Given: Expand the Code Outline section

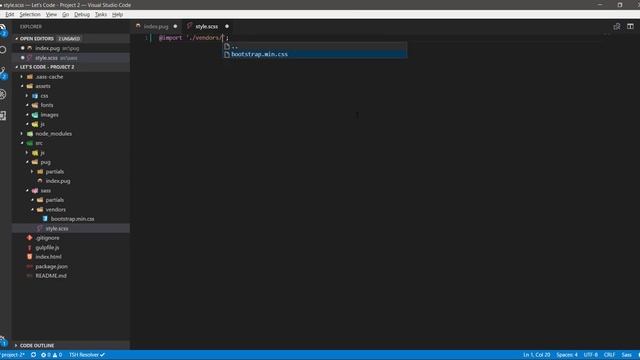Looking at the screenshot, I should click(x=16, y=346).
